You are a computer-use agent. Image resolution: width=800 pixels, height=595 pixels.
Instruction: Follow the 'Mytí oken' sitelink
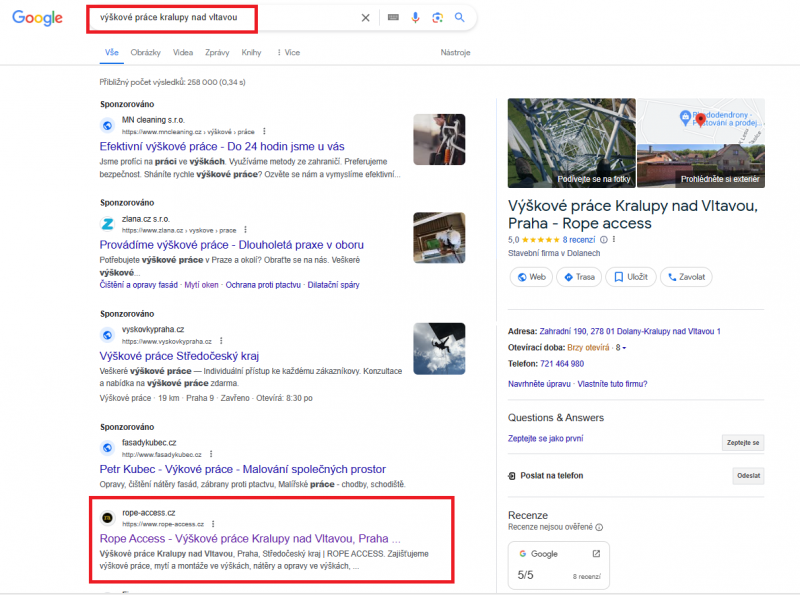click(x=202, y=285)
